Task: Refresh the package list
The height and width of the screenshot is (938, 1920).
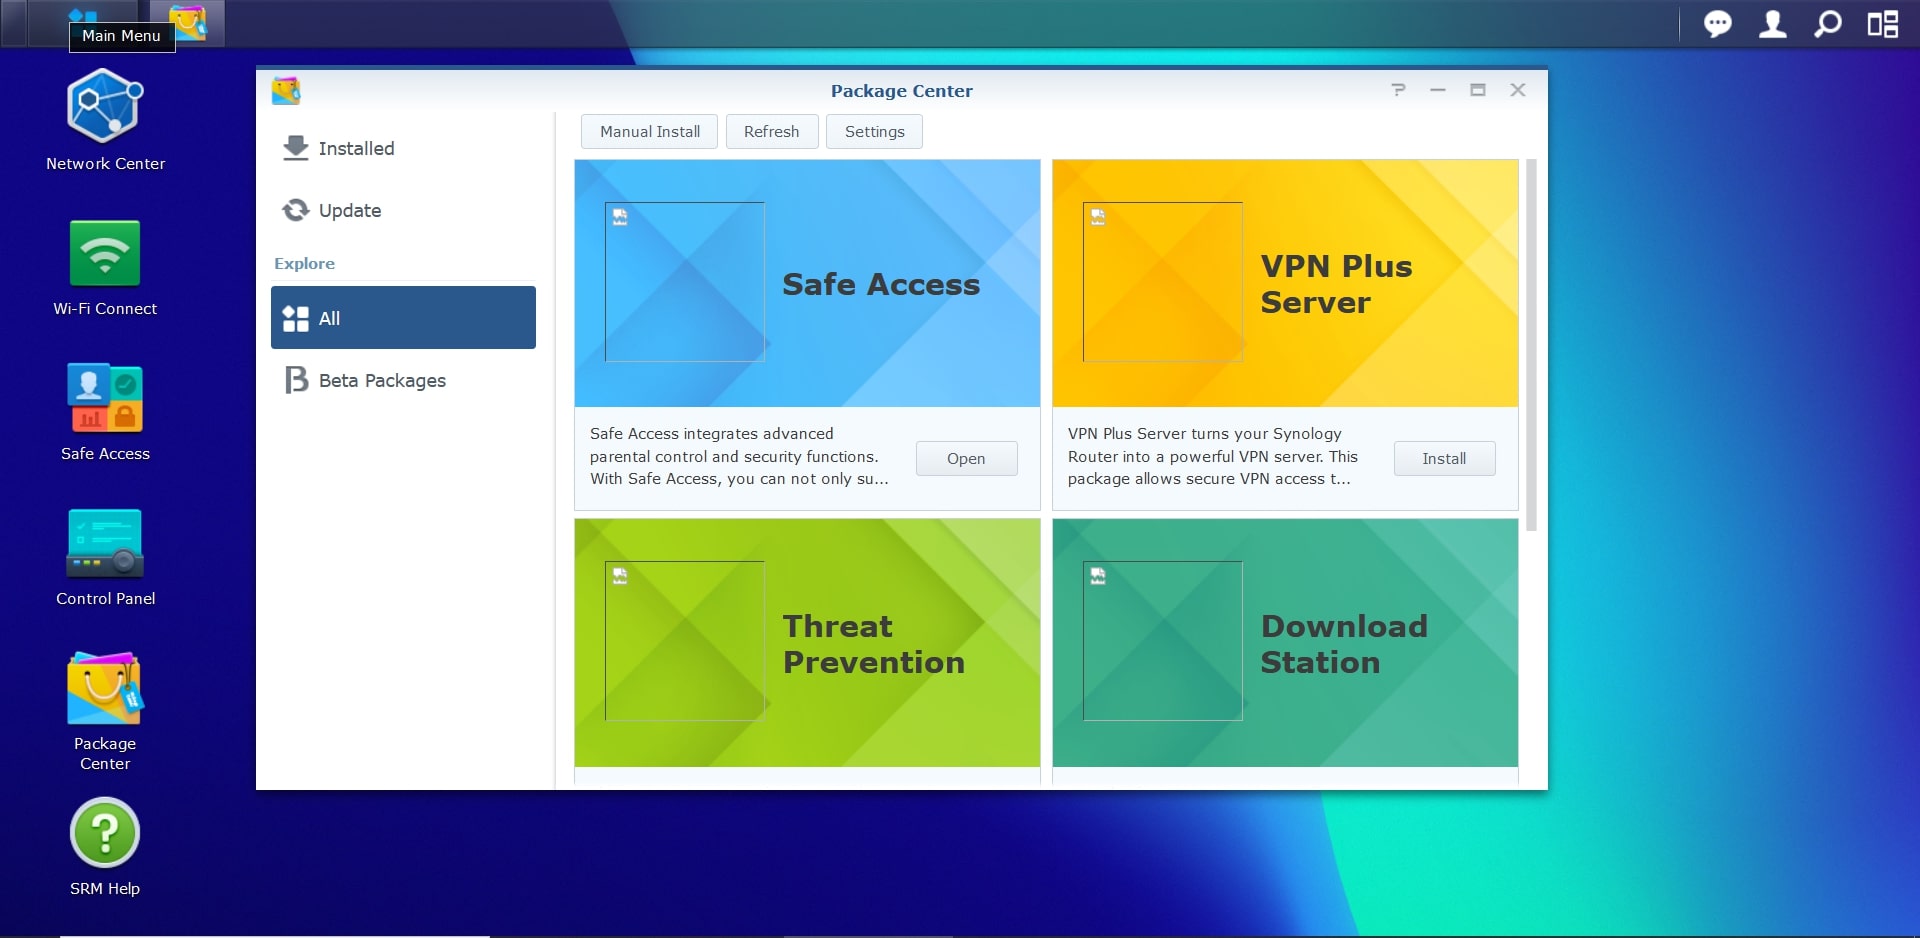Action: click(x=771, y=131)
